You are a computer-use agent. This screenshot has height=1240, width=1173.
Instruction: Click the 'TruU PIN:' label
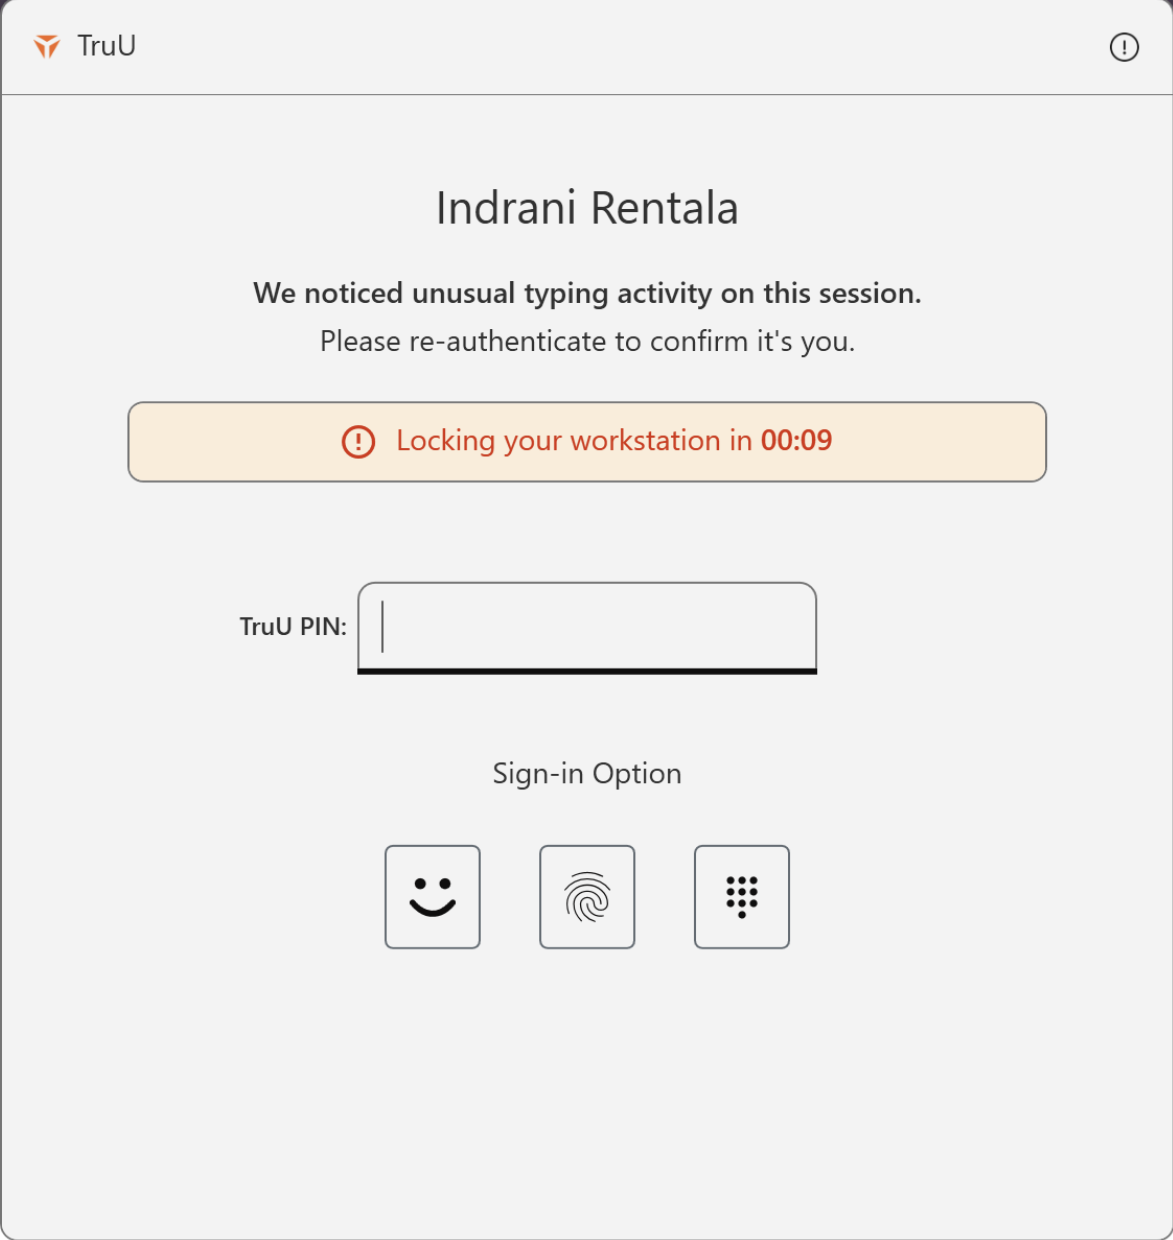293,627
